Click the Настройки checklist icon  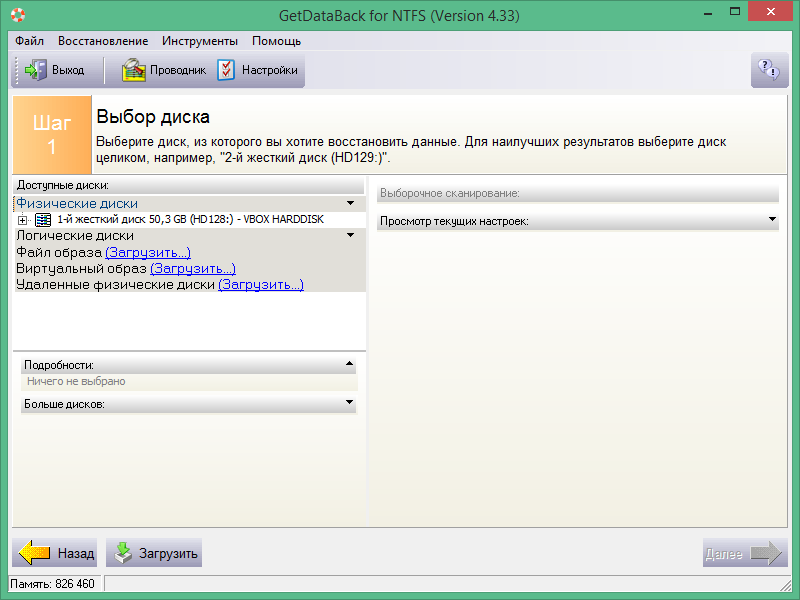click(x=226, y=70)
